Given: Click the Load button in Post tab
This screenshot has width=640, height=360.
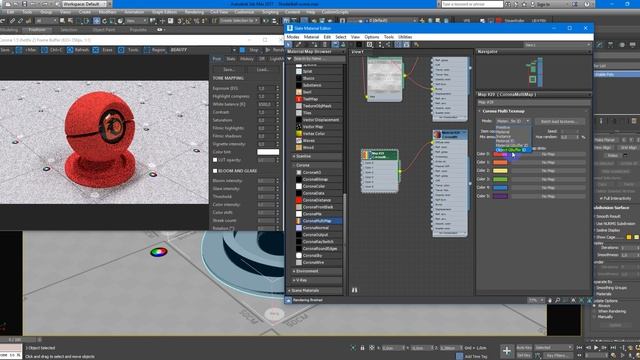Looking at the screenshot, I should point(262,70).
